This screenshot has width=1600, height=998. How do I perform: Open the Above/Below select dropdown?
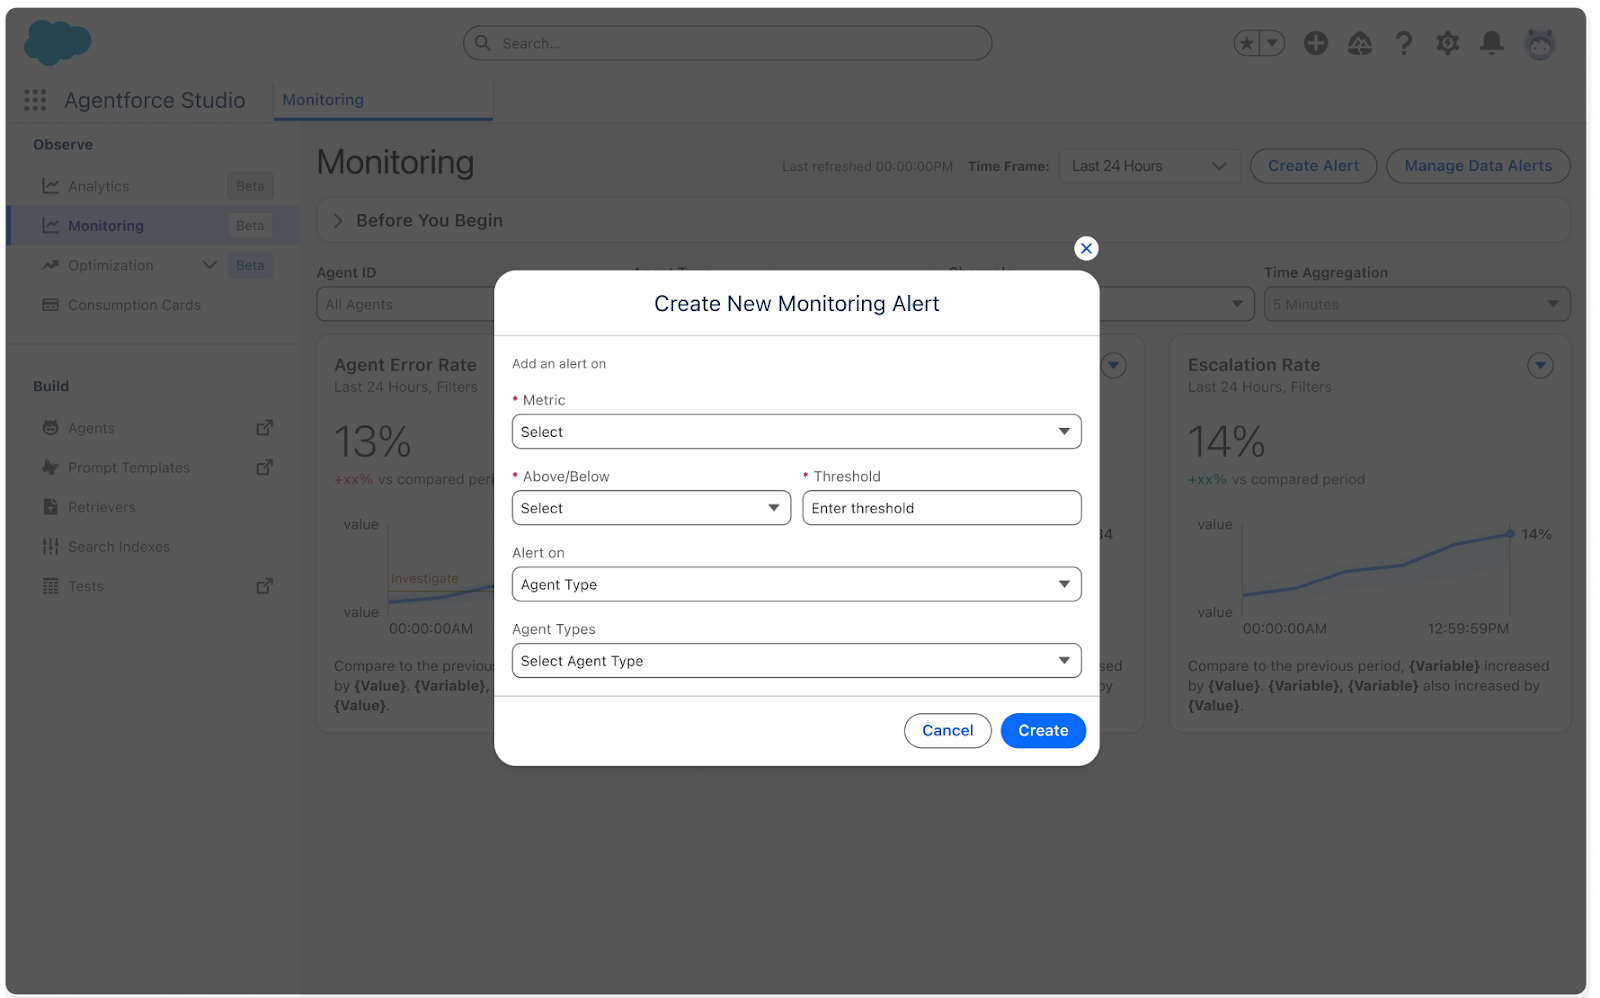point(651,508)
